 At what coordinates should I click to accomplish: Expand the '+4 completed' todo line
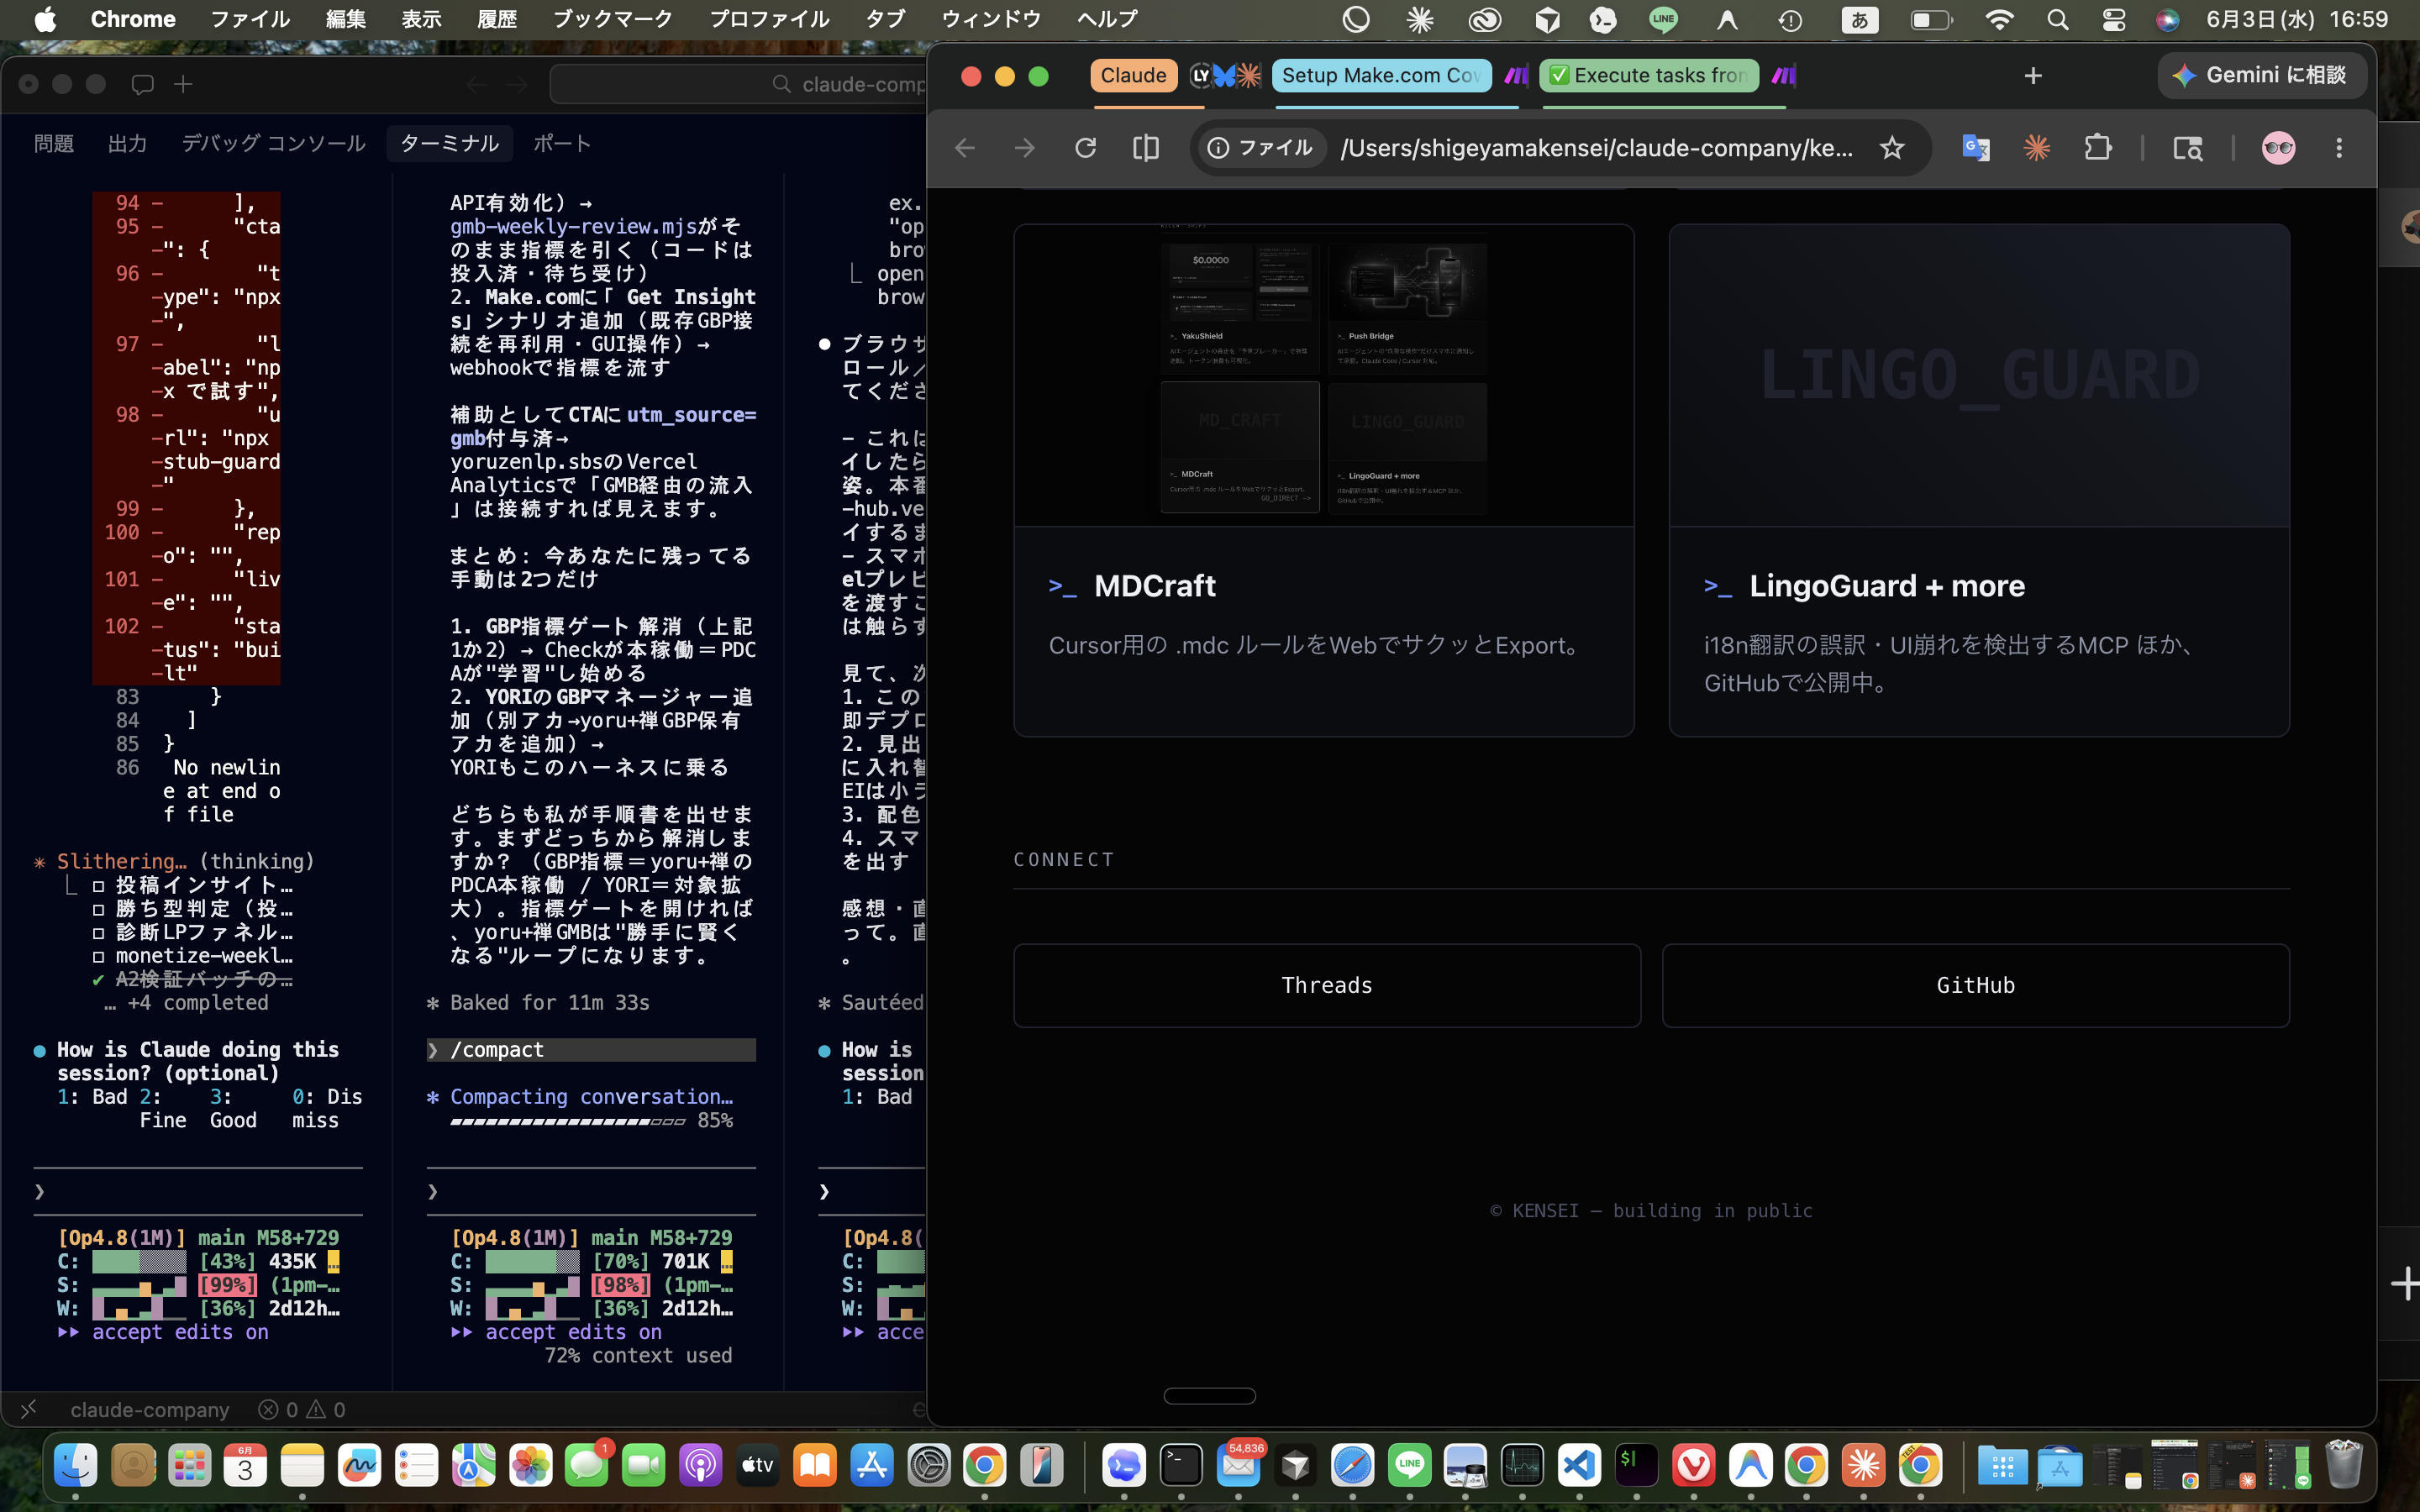(186, 1003)
